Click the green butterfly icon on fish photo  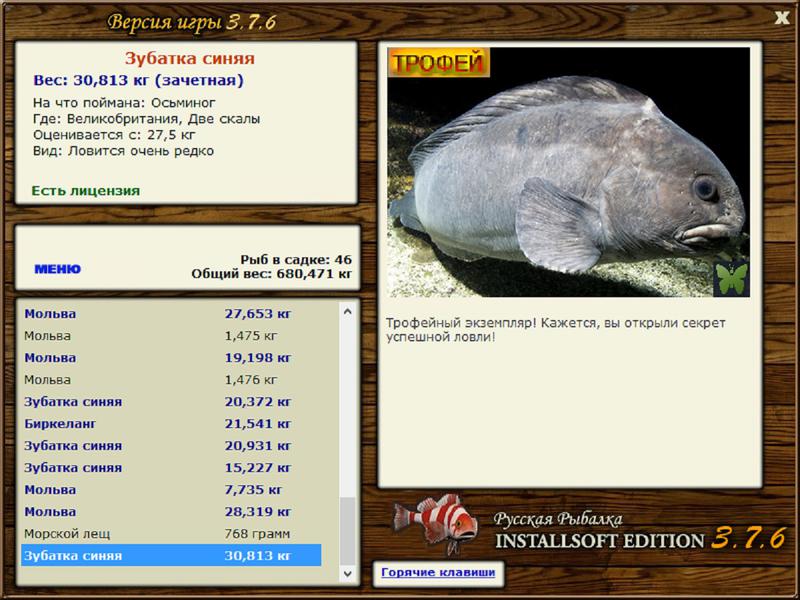point(731,279)
